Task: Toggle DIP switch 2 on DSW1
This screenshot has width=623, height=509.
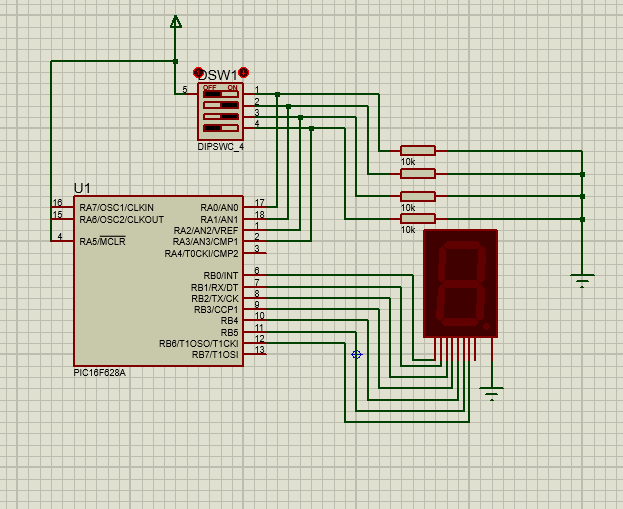Action: click(221, 105)
